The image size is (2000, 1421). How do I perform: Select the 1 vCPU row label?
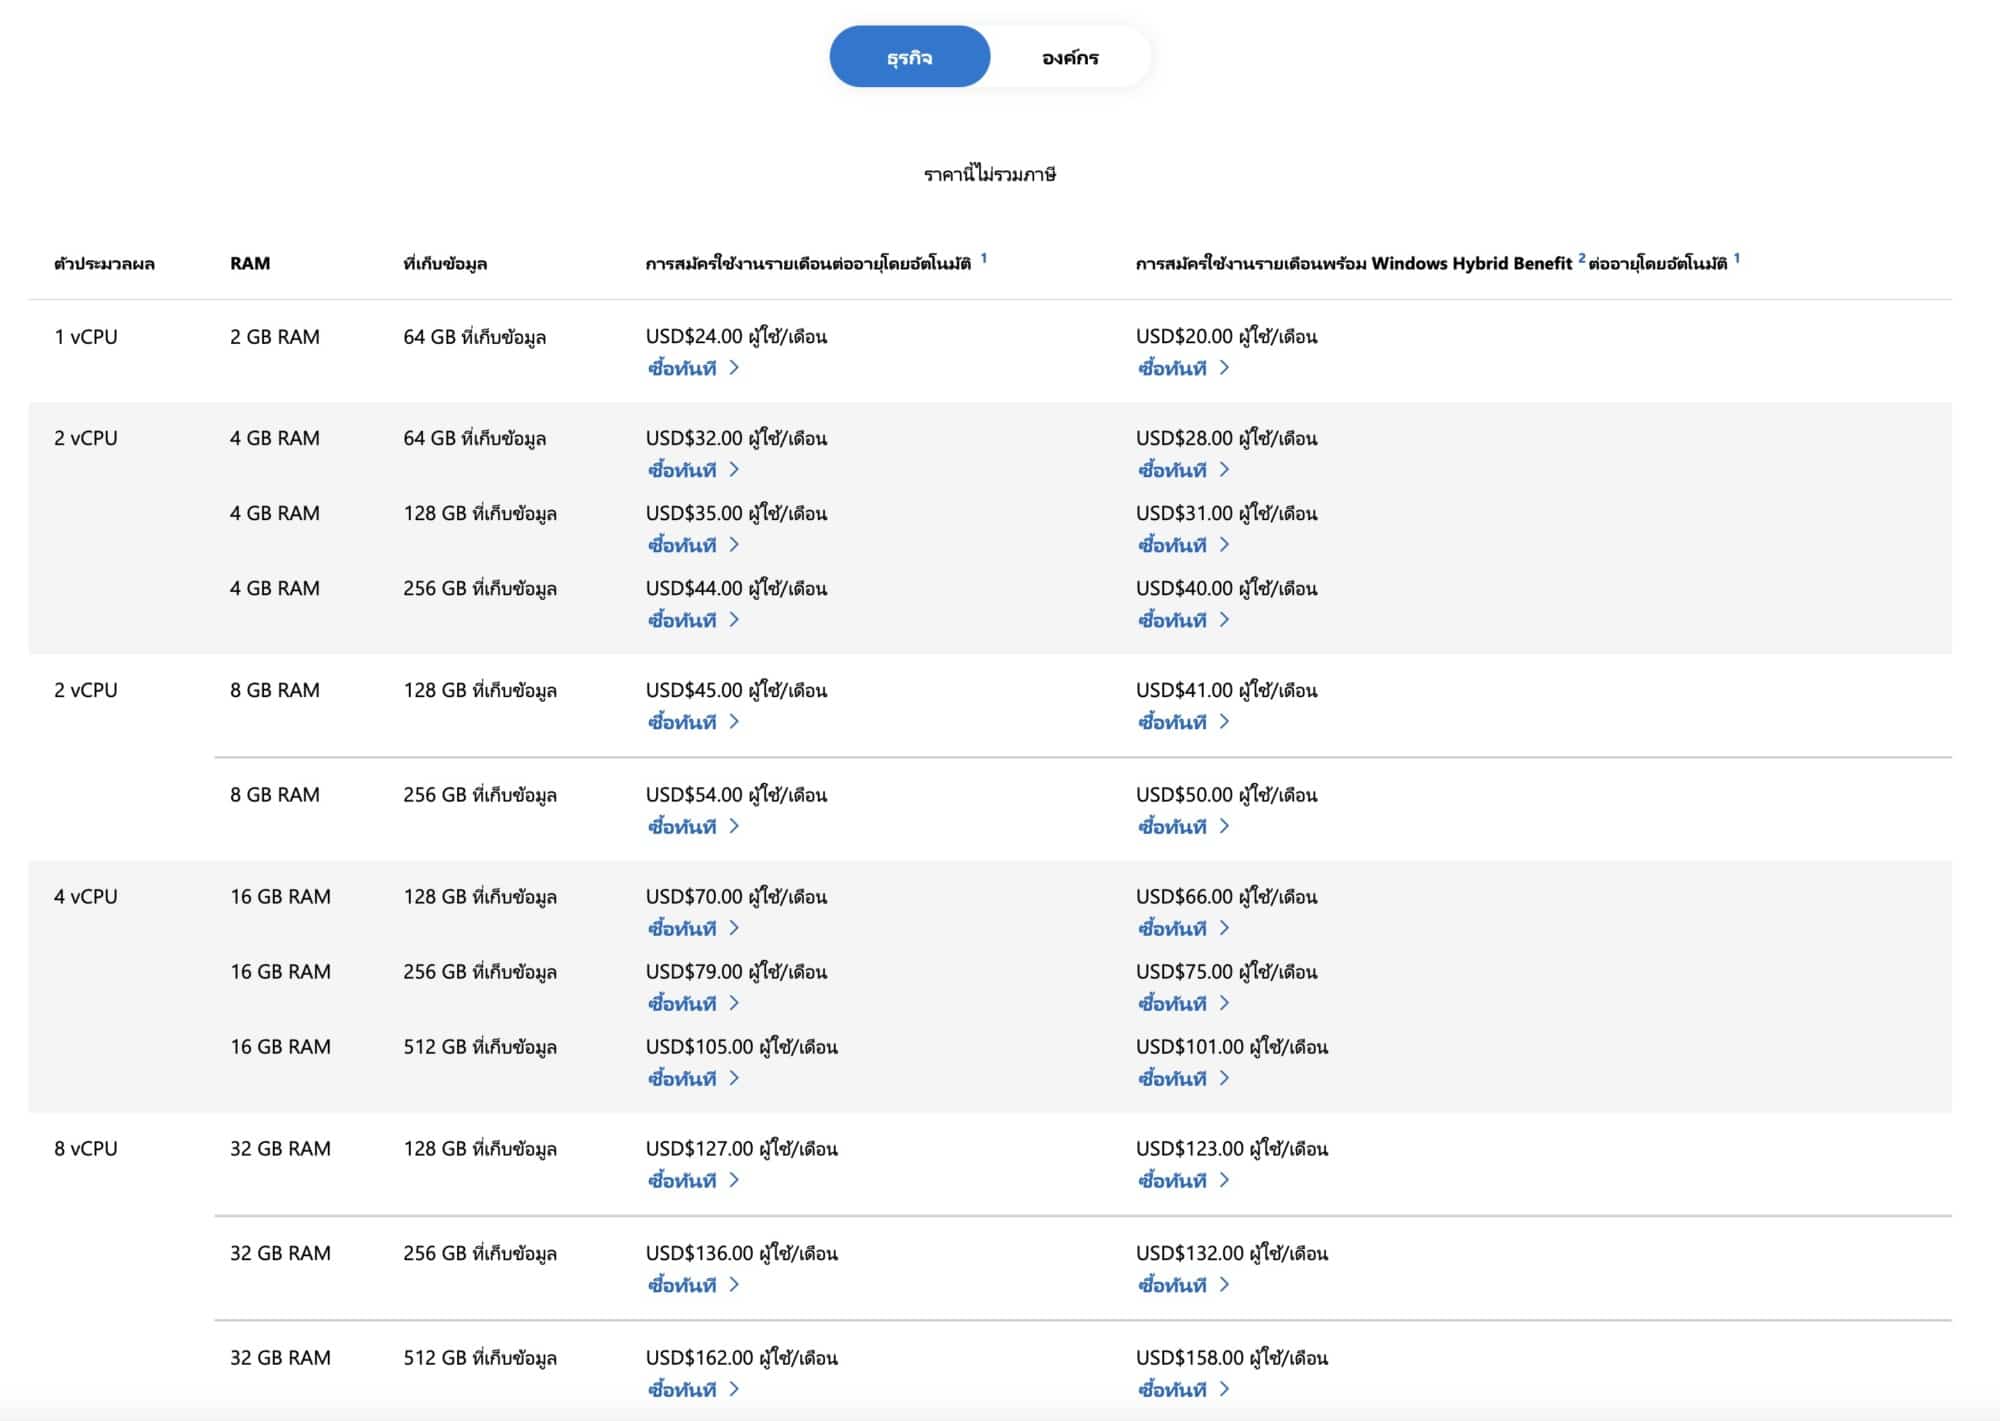click(86, 337)
